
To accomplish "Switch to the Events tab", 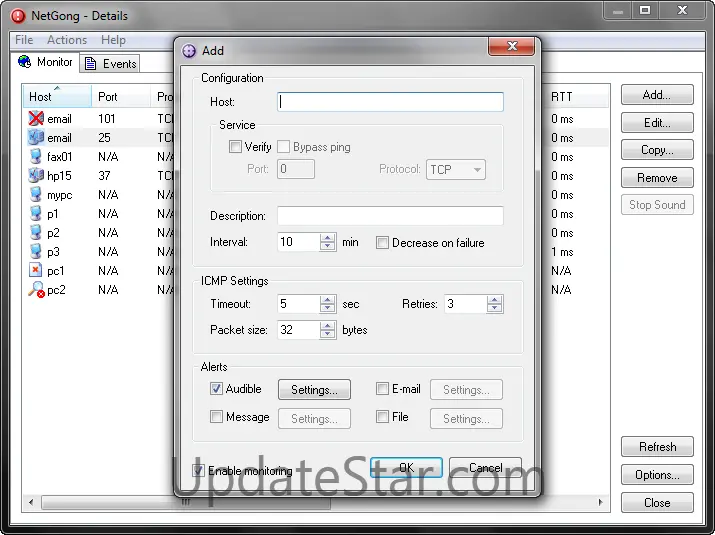I will [x=110, y=63].
